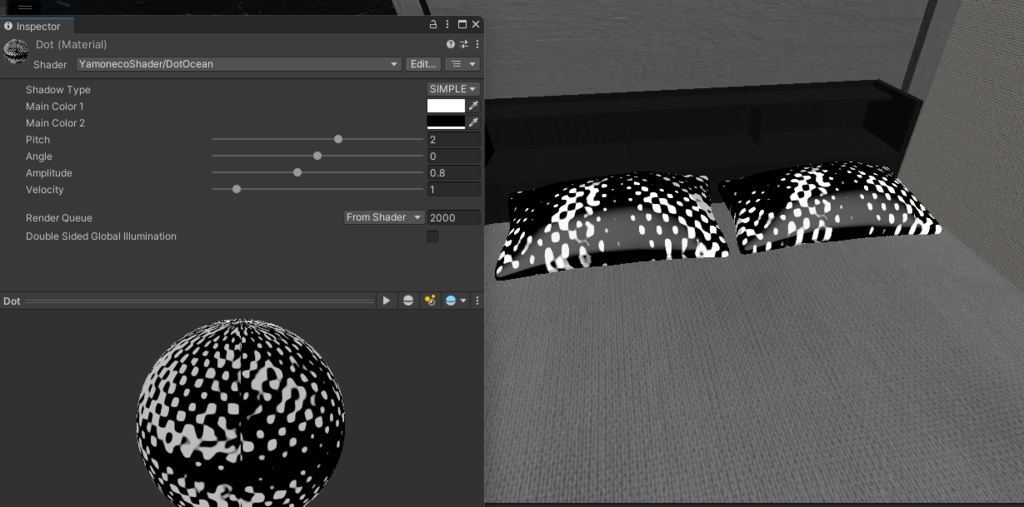Open the hamburger menu at top left
Image resolution: width=1024 pixels, height=507 pixels.
click(24, 7)
